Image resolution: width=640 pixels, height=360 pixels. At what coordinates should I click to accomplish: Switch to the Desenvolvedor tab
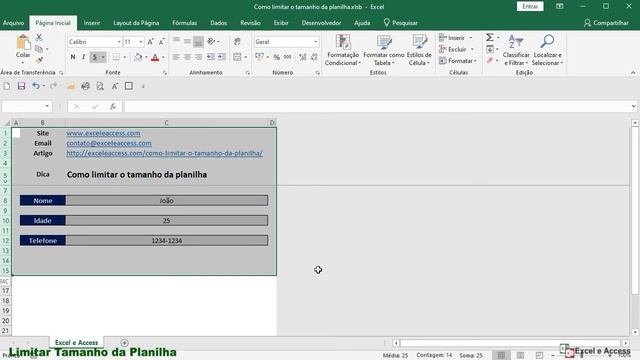pos(322,23)
